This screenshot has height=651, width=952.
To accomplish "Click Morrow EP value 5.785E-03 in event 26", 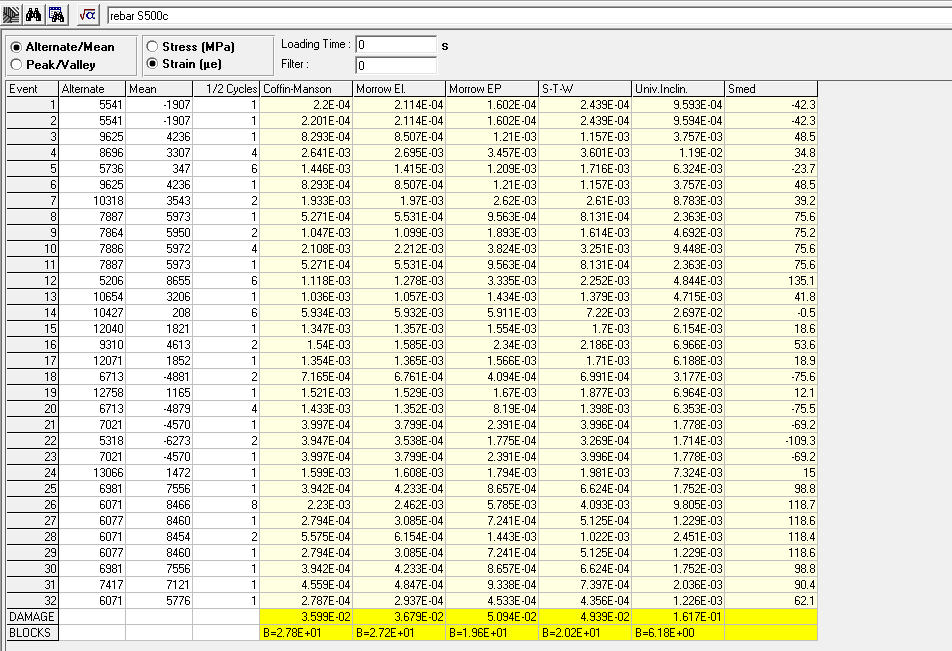I will click(492, 505).
